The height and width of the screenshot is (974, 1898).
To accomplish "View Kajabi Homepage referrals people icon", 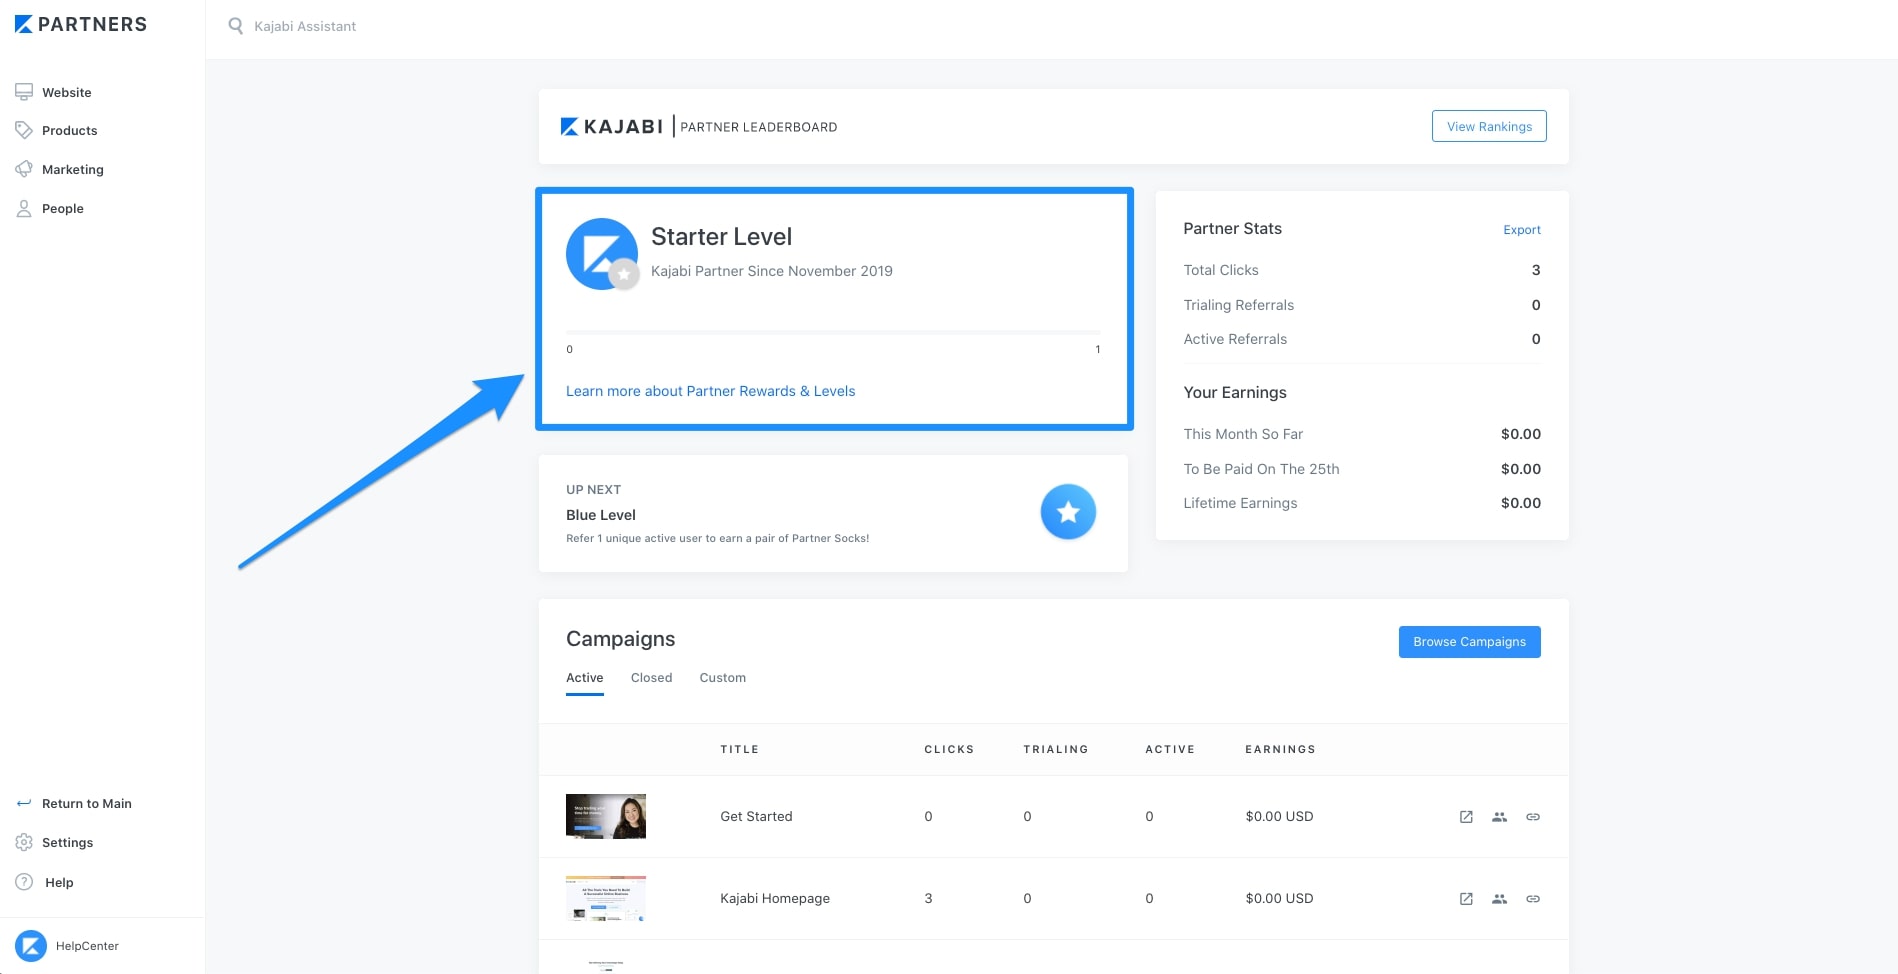I will point(1499,899).
